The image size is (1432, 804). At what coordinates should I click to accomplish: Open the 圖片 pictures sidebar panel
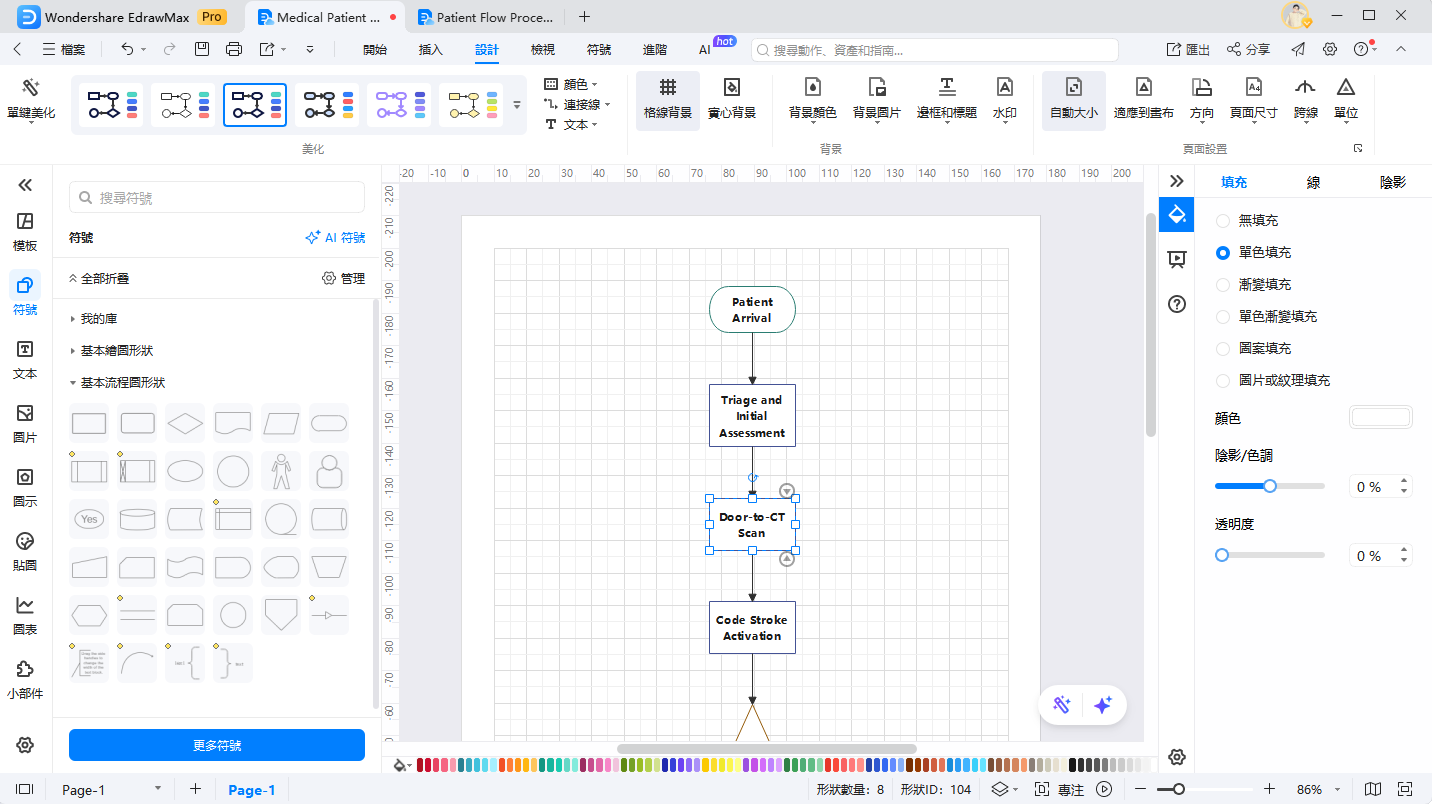[x=25, y=424]
